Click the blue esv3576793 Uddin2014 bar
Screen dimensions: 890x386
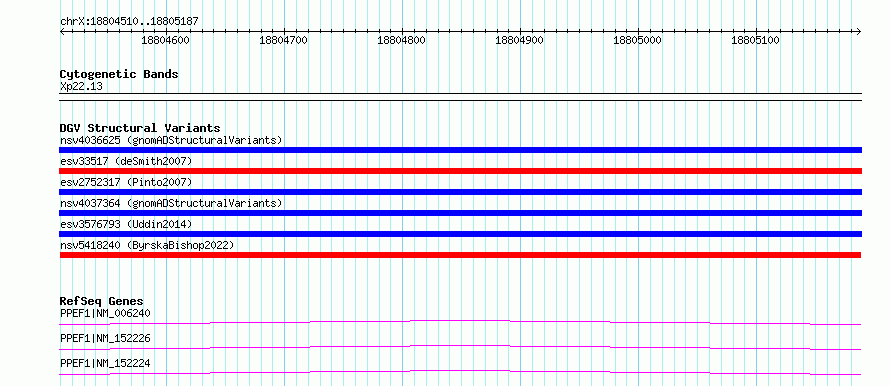click(460, 234)
